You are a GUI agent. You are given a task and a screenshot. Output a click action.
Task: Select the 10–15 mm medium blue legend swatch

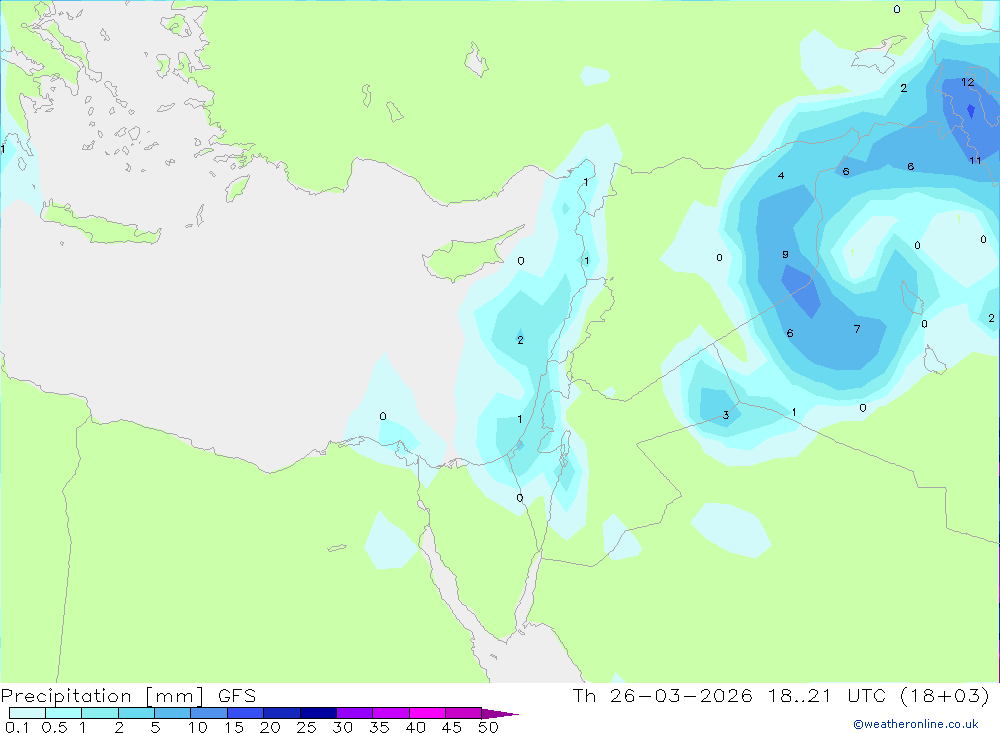pos(209,713)
